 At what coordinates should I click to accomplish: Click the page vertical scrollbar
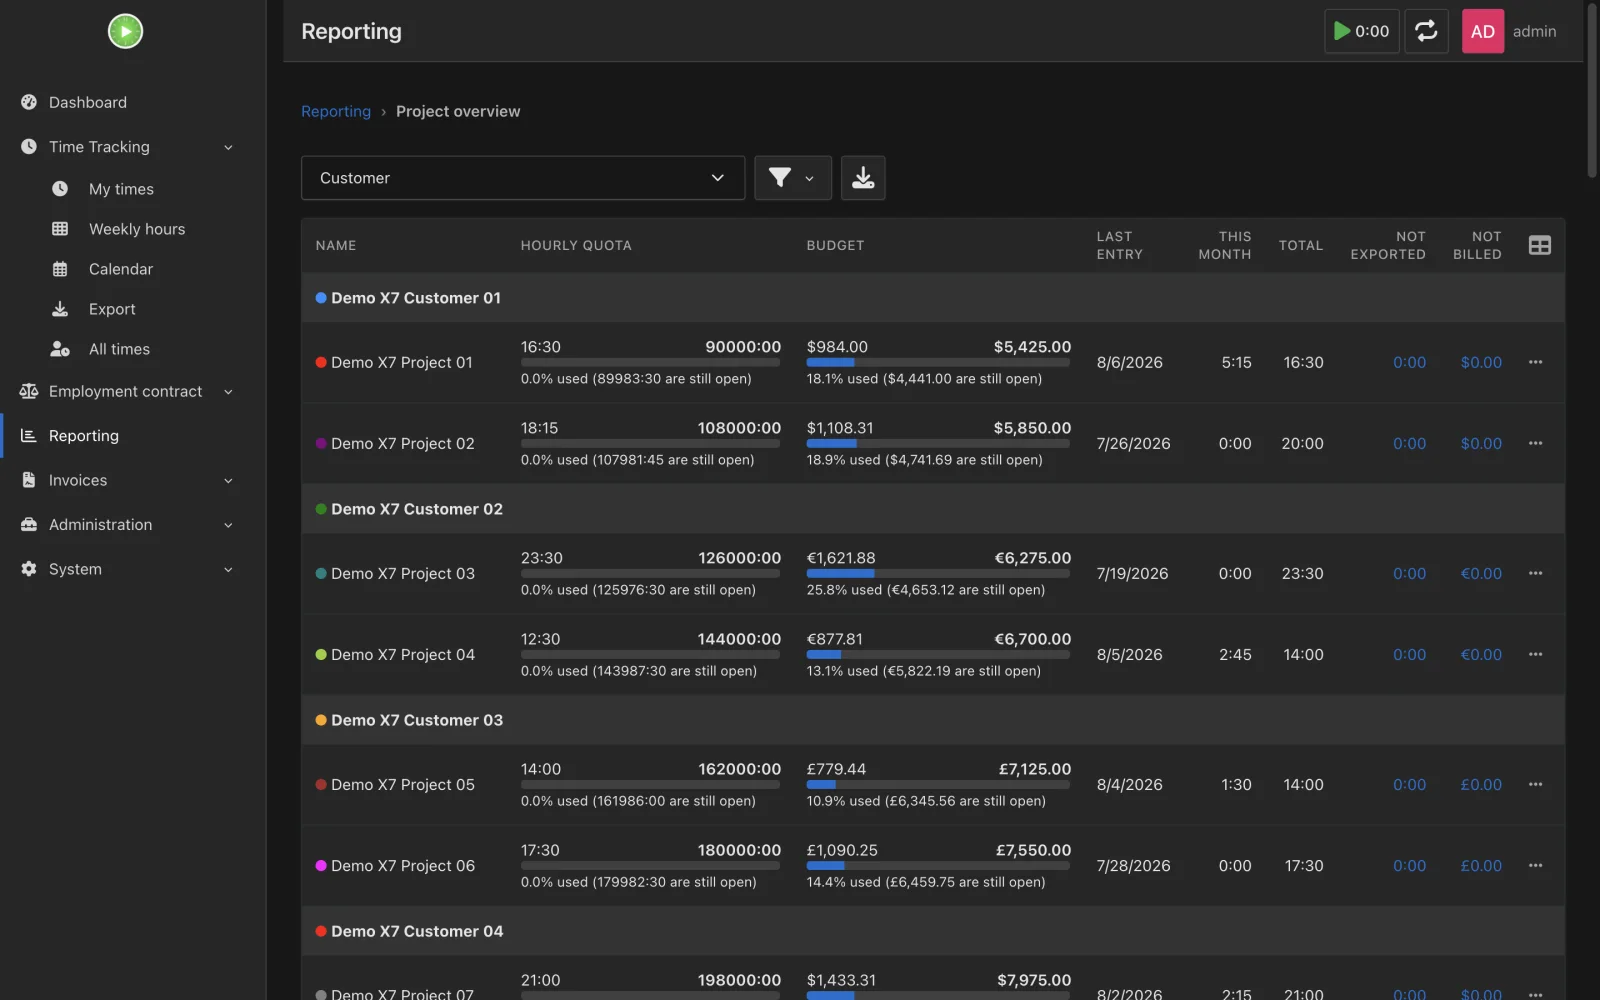(x=1592, y=92)
